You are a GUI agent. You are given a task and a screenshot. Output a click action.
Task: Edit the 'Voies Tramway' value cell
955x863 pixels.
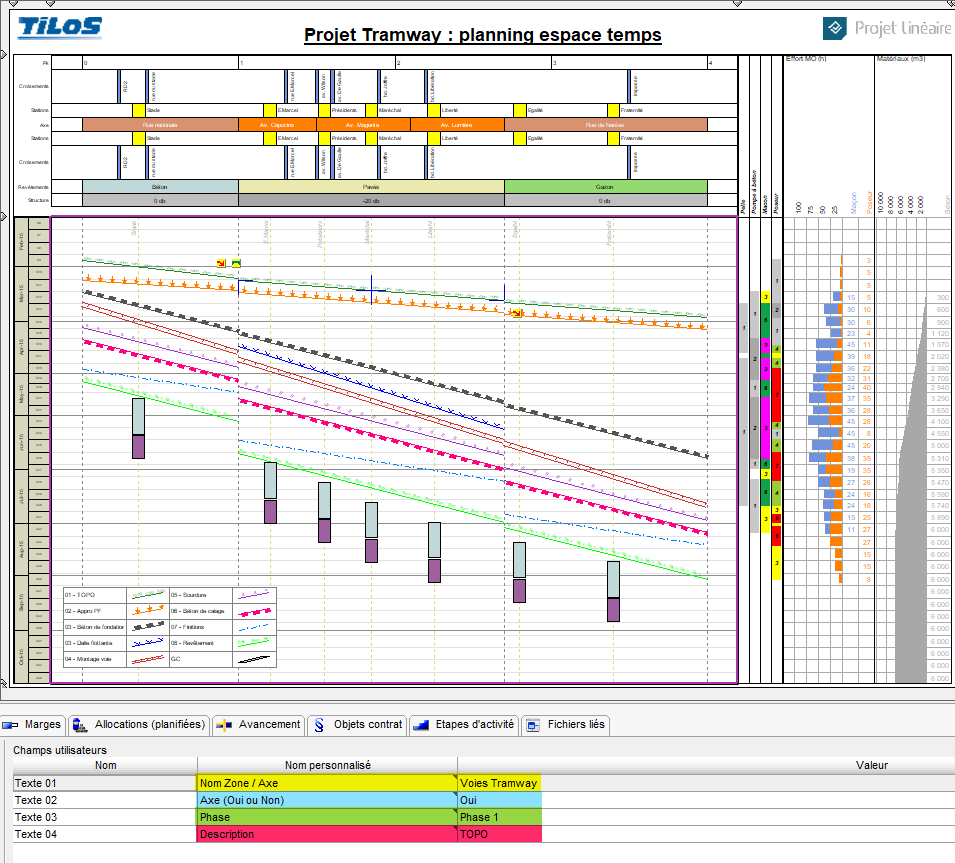[x=499, y=783]
